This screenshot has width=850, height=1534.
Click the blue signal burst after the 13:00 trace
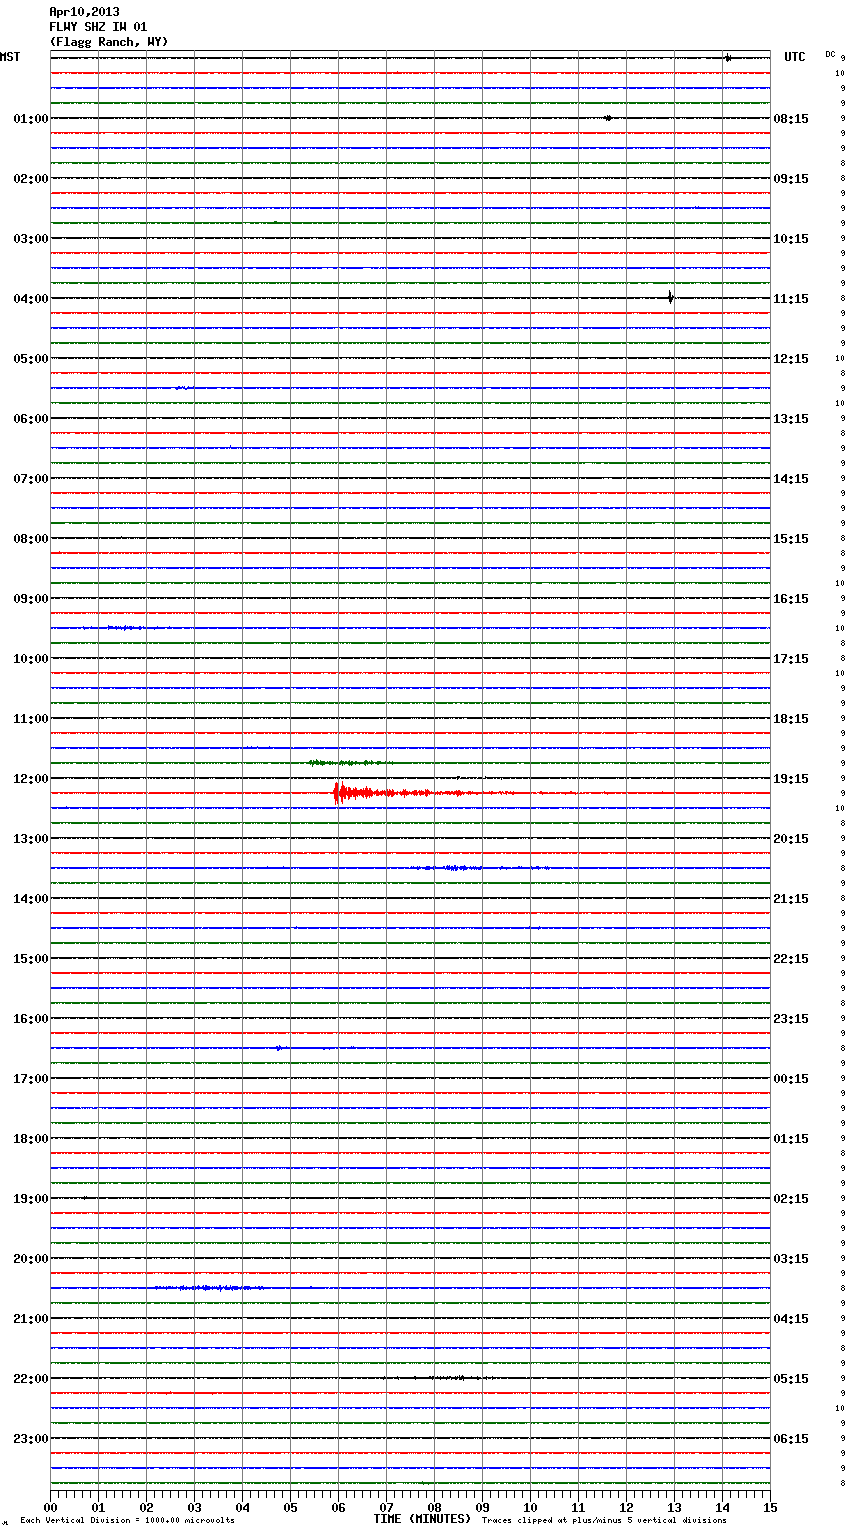(480, 868)
